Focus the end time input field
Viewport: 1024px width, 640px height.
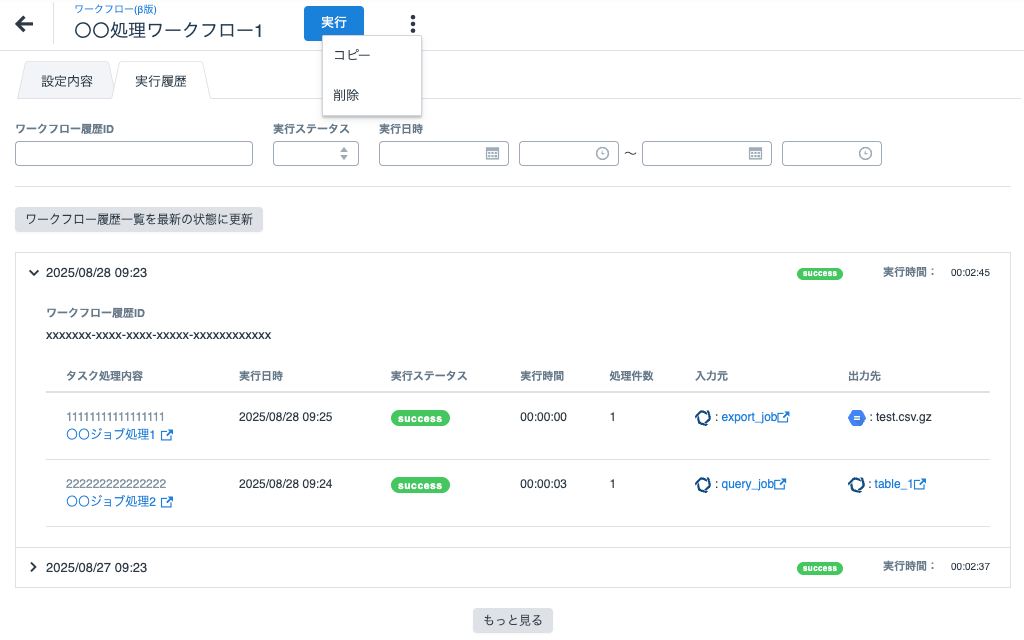[x=832, y=153]
